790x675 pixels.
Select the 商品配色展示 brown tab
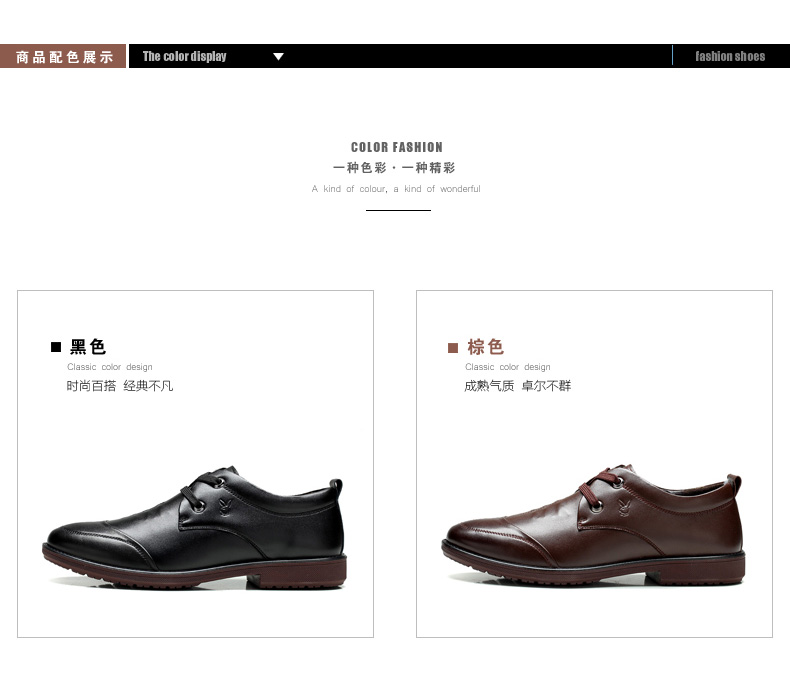(63, 56)
